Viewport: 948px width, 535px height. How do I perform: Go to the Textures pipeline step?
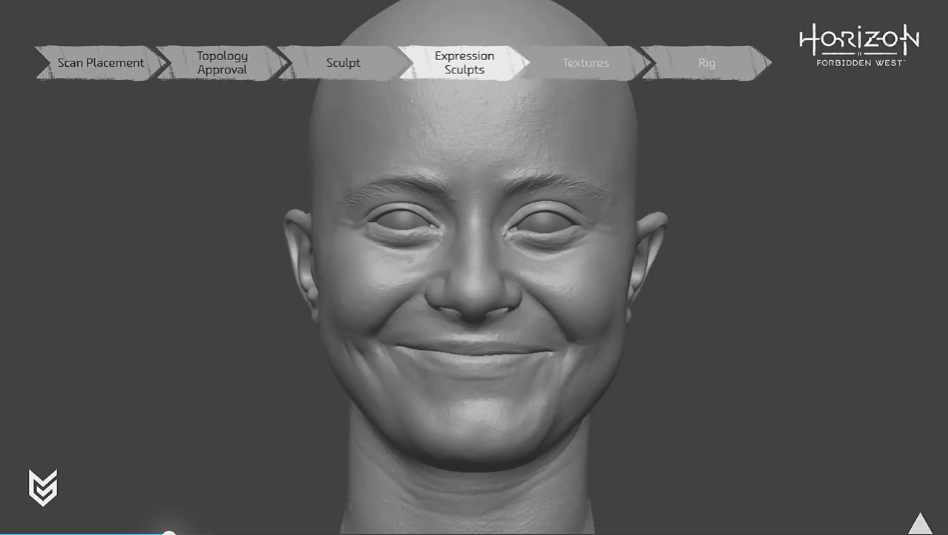(x=585, y=63)
